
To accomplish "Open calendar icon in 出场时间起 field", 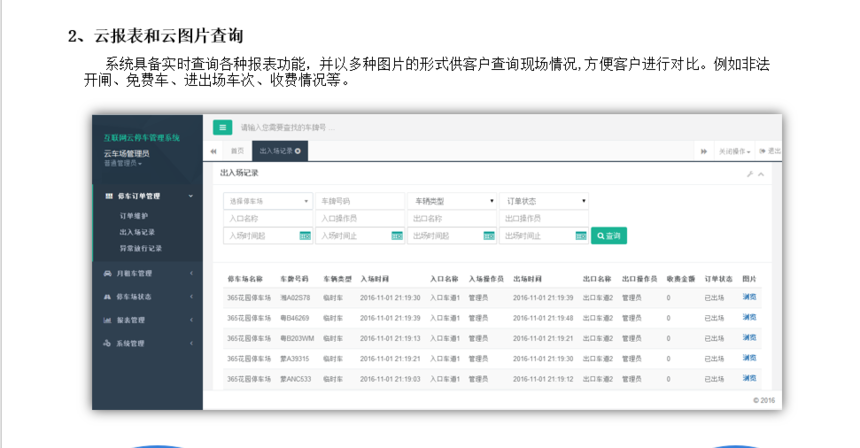I will [x=489, y=236].
